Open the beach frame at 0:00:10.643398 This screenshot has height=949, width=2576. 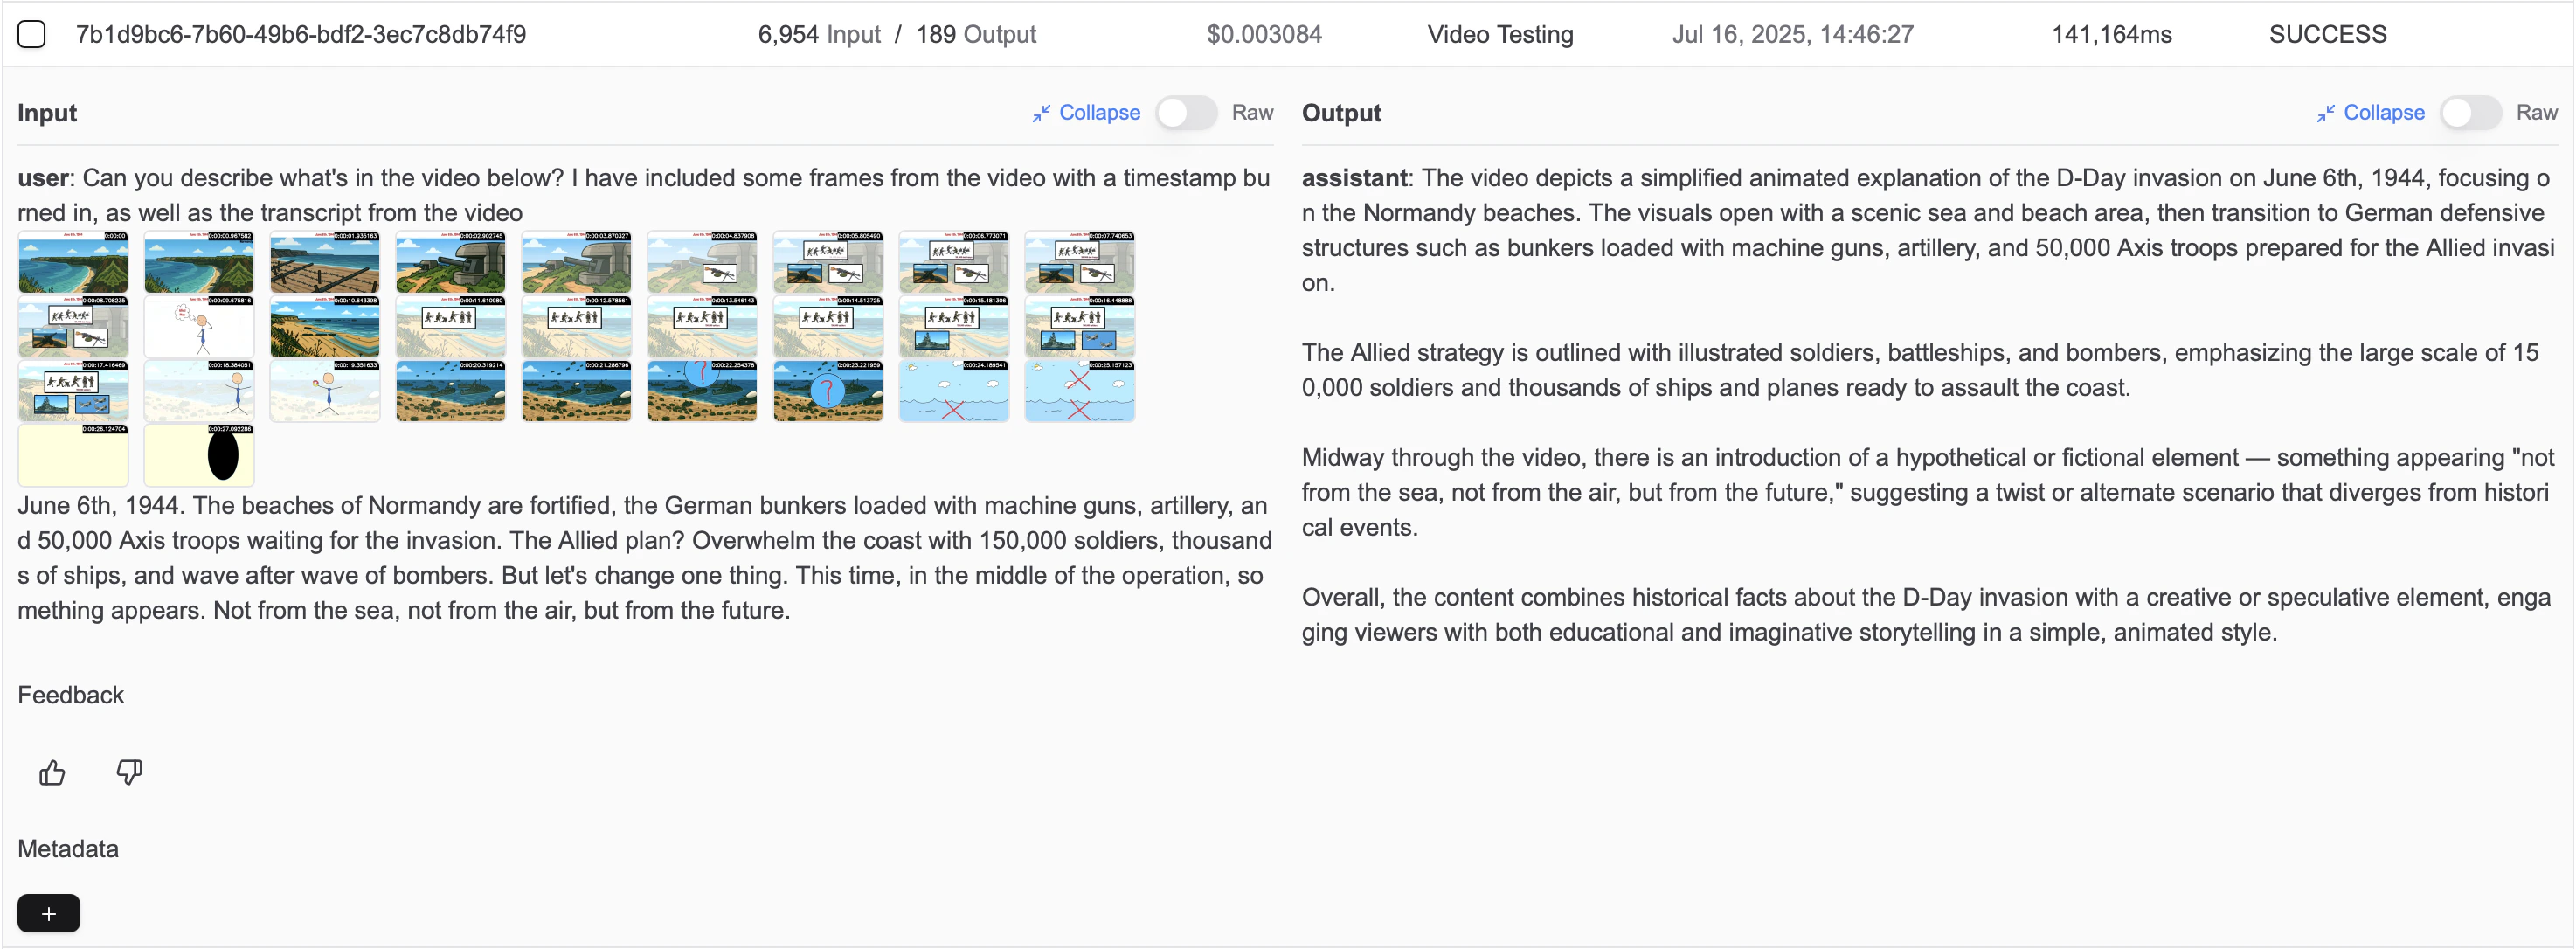[325, 326]
